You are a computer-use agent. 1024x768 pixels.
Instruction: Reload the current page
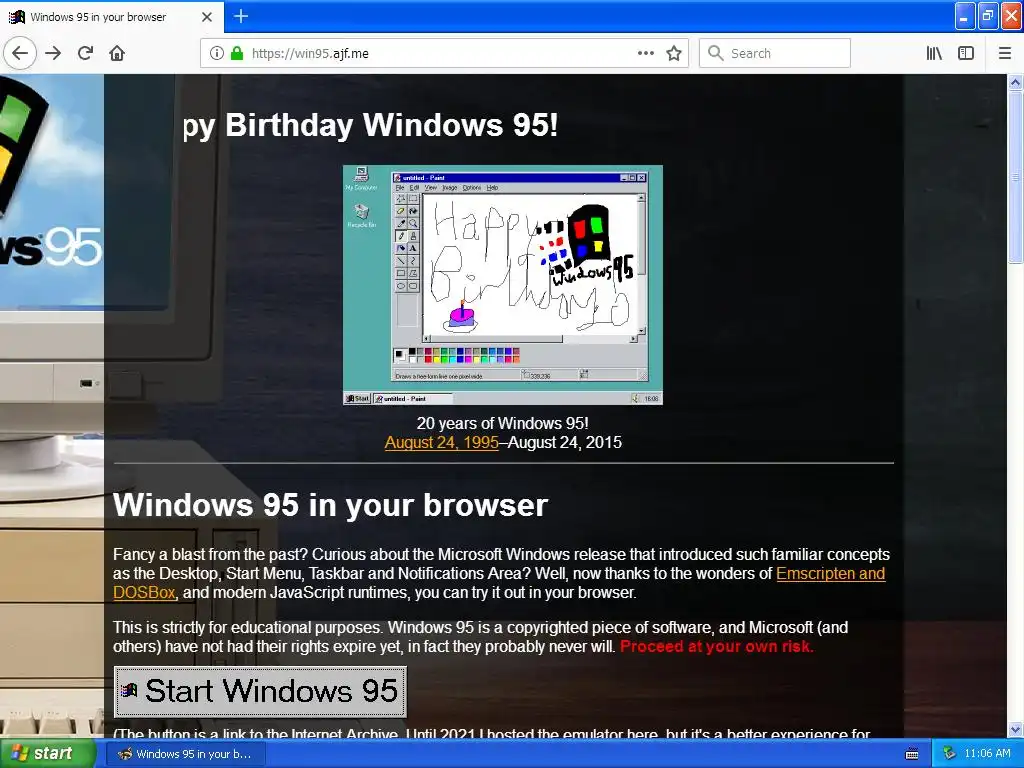pyautogui.click(x=86, y=53)
